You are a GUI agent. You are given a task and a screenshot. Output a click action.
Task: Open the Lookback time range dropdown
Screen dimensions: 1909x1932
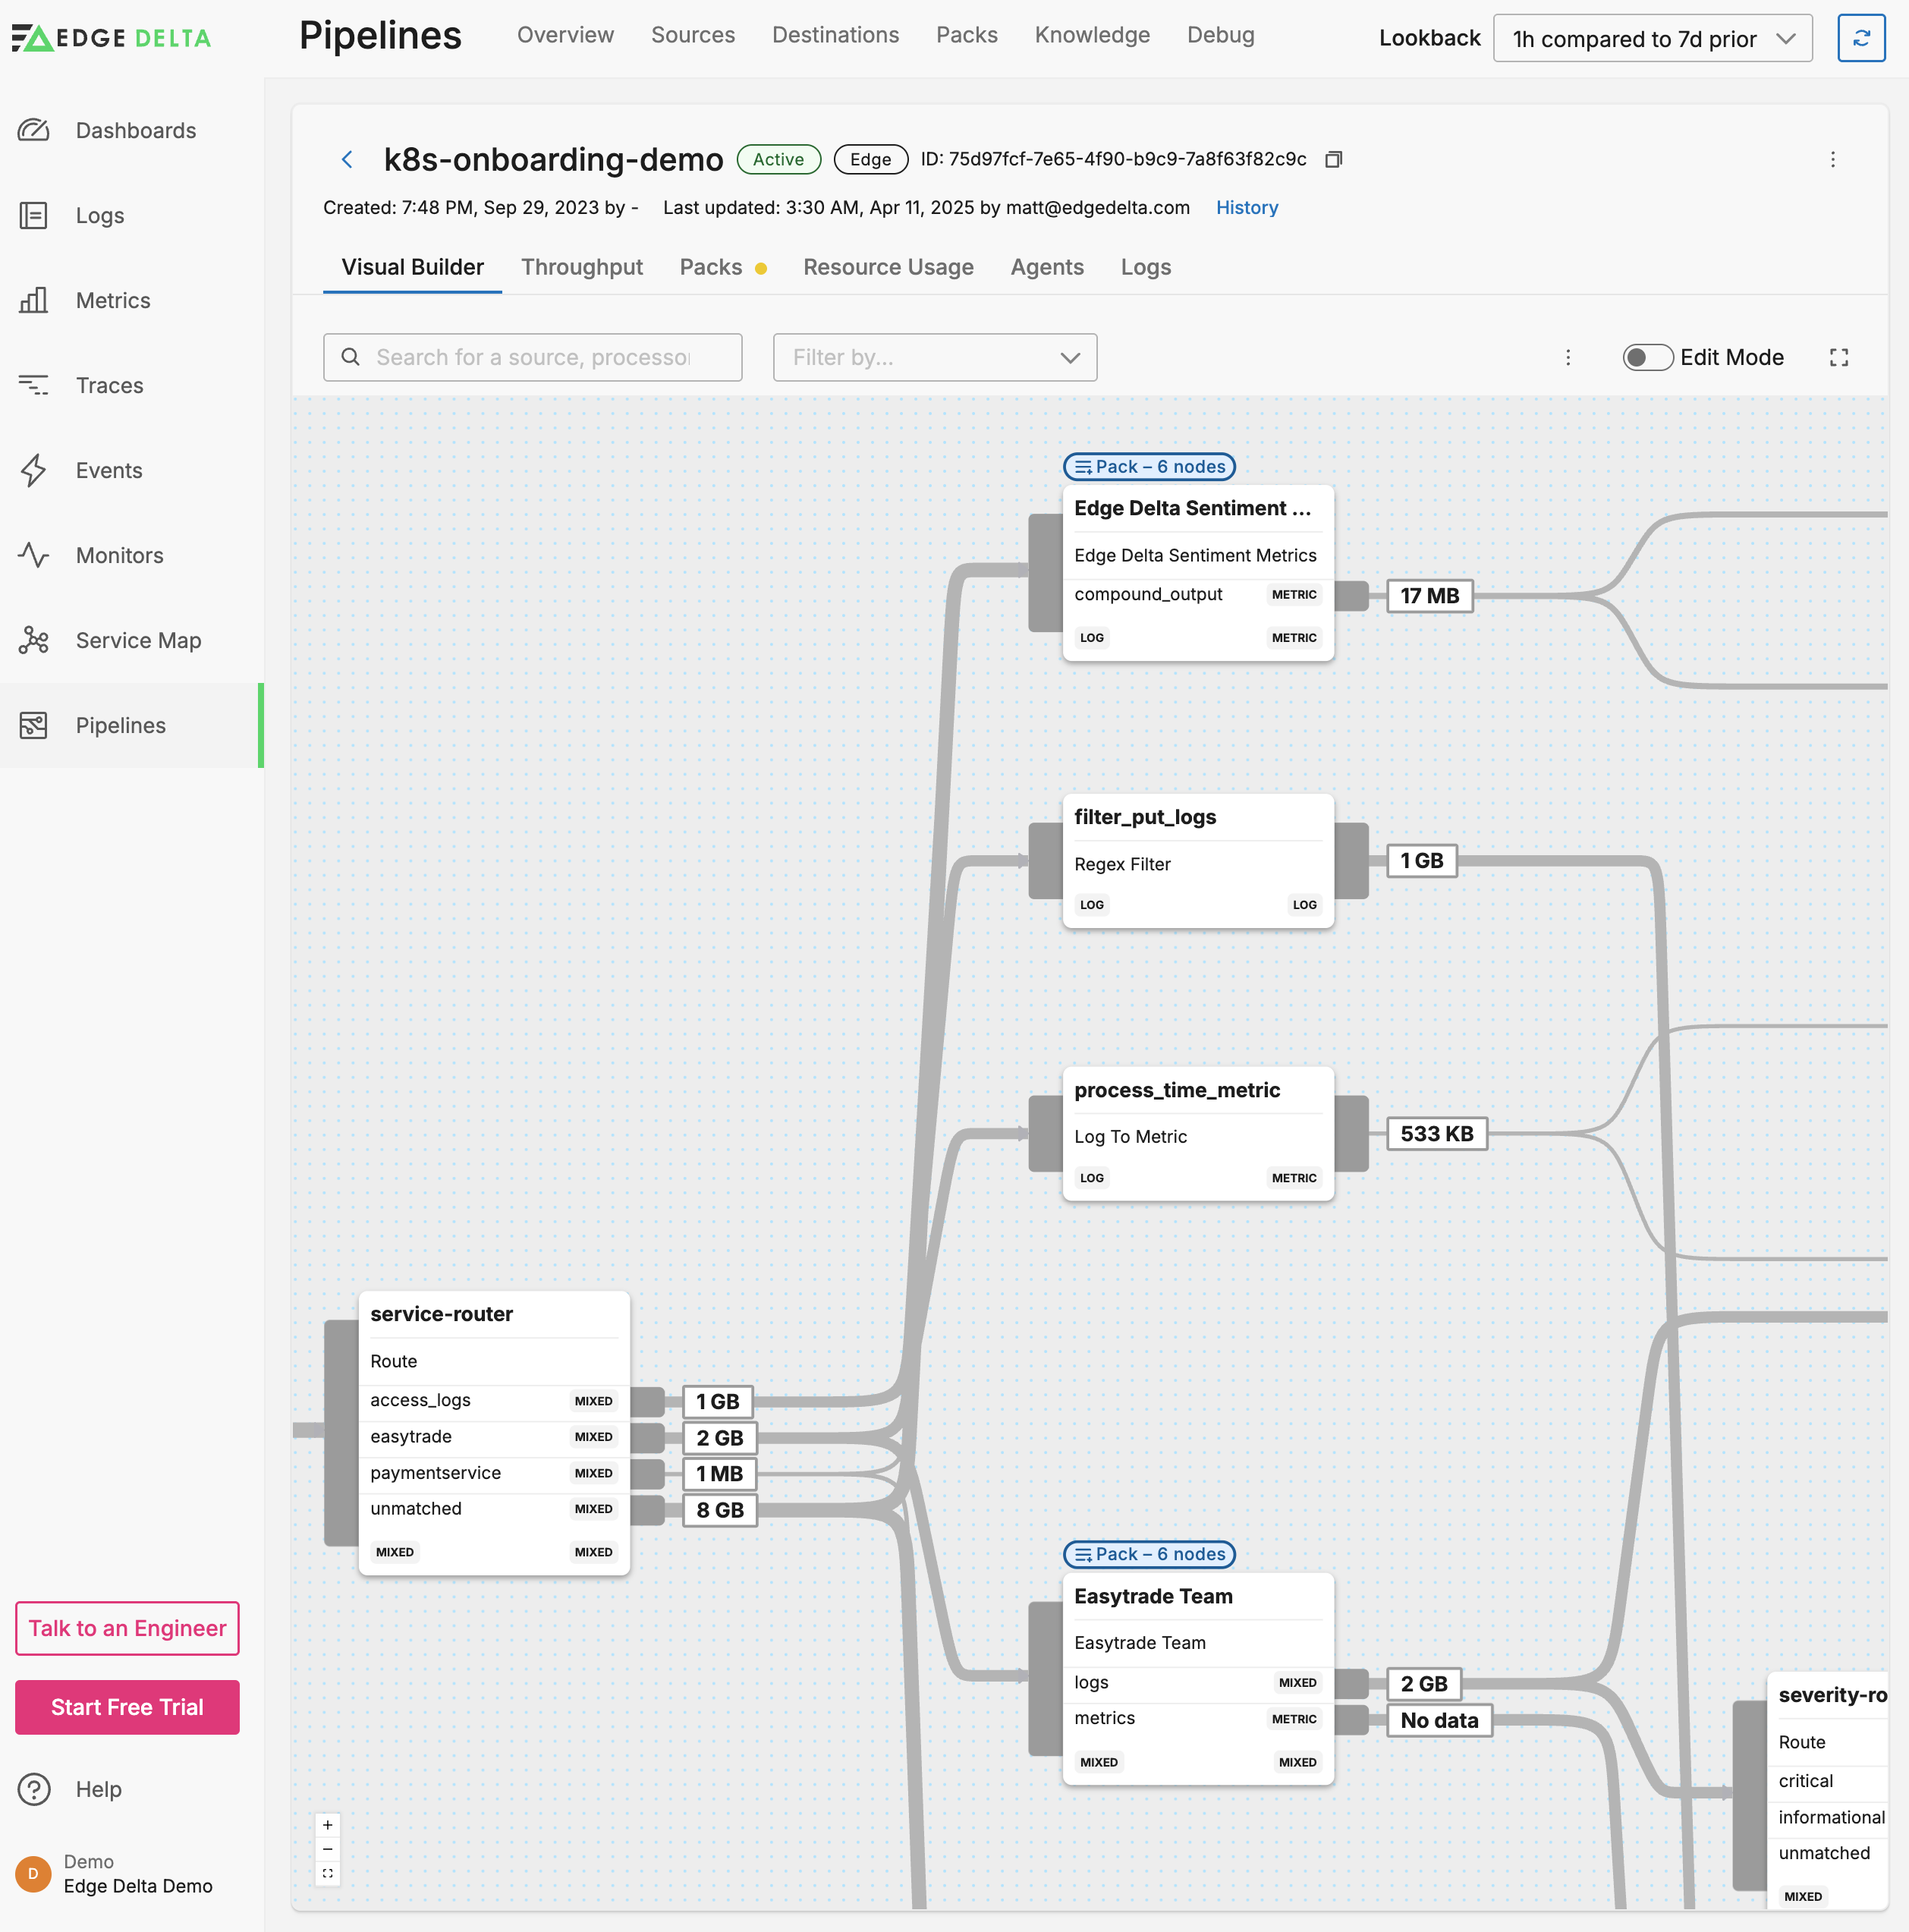pyautogui.click(x=1652, y=38)
